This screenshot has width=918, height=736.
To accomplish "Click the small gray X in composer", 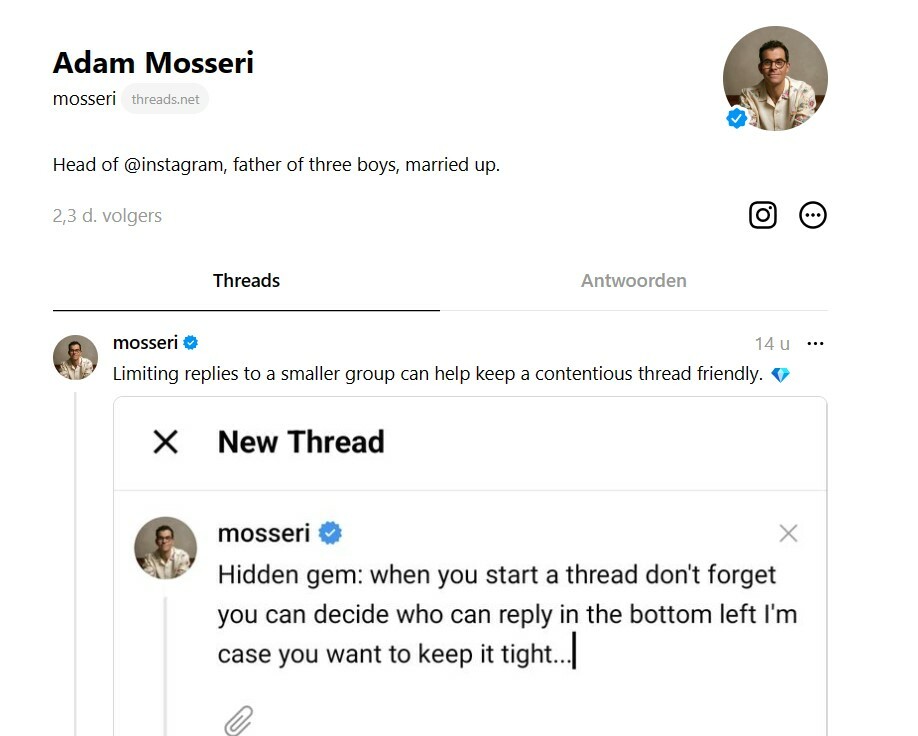I will point(788,533).
